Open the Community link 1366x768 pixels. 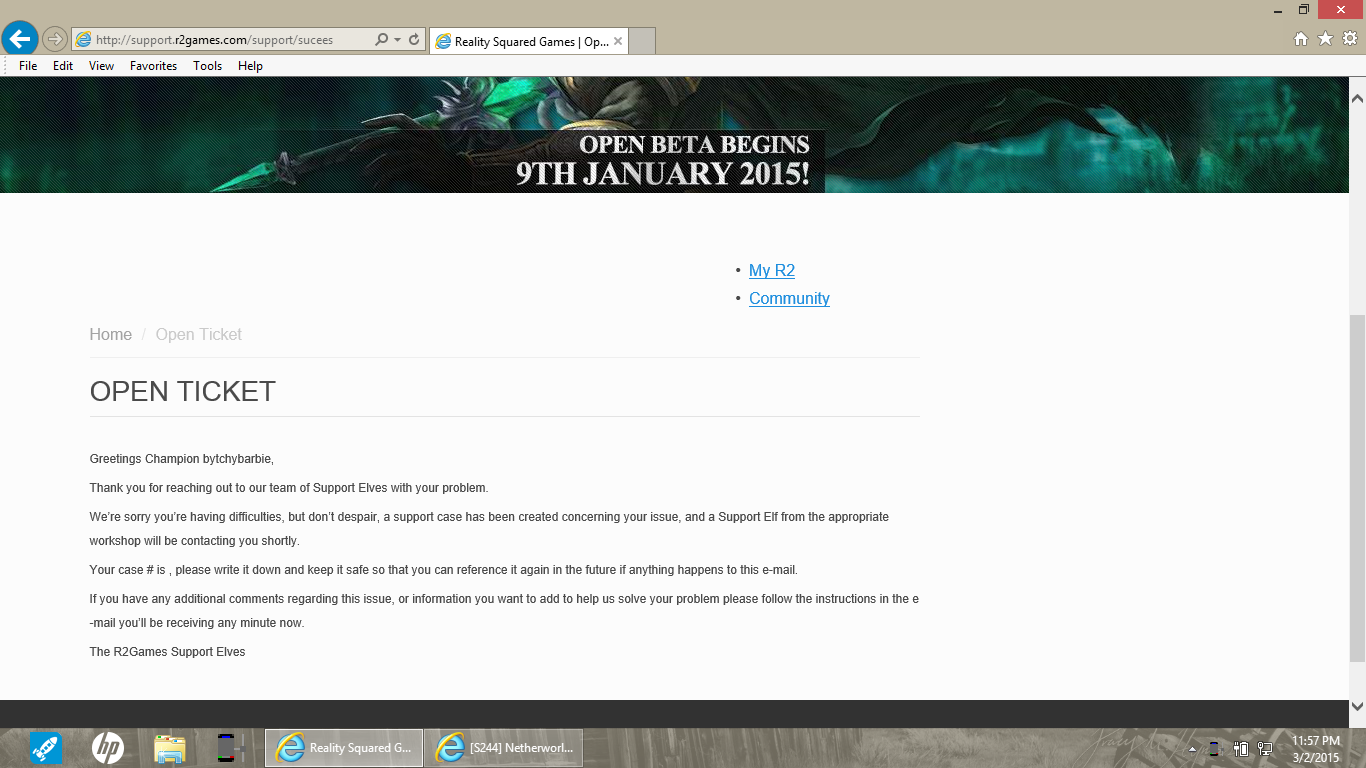pyautogui.click(x=789, y=298)
